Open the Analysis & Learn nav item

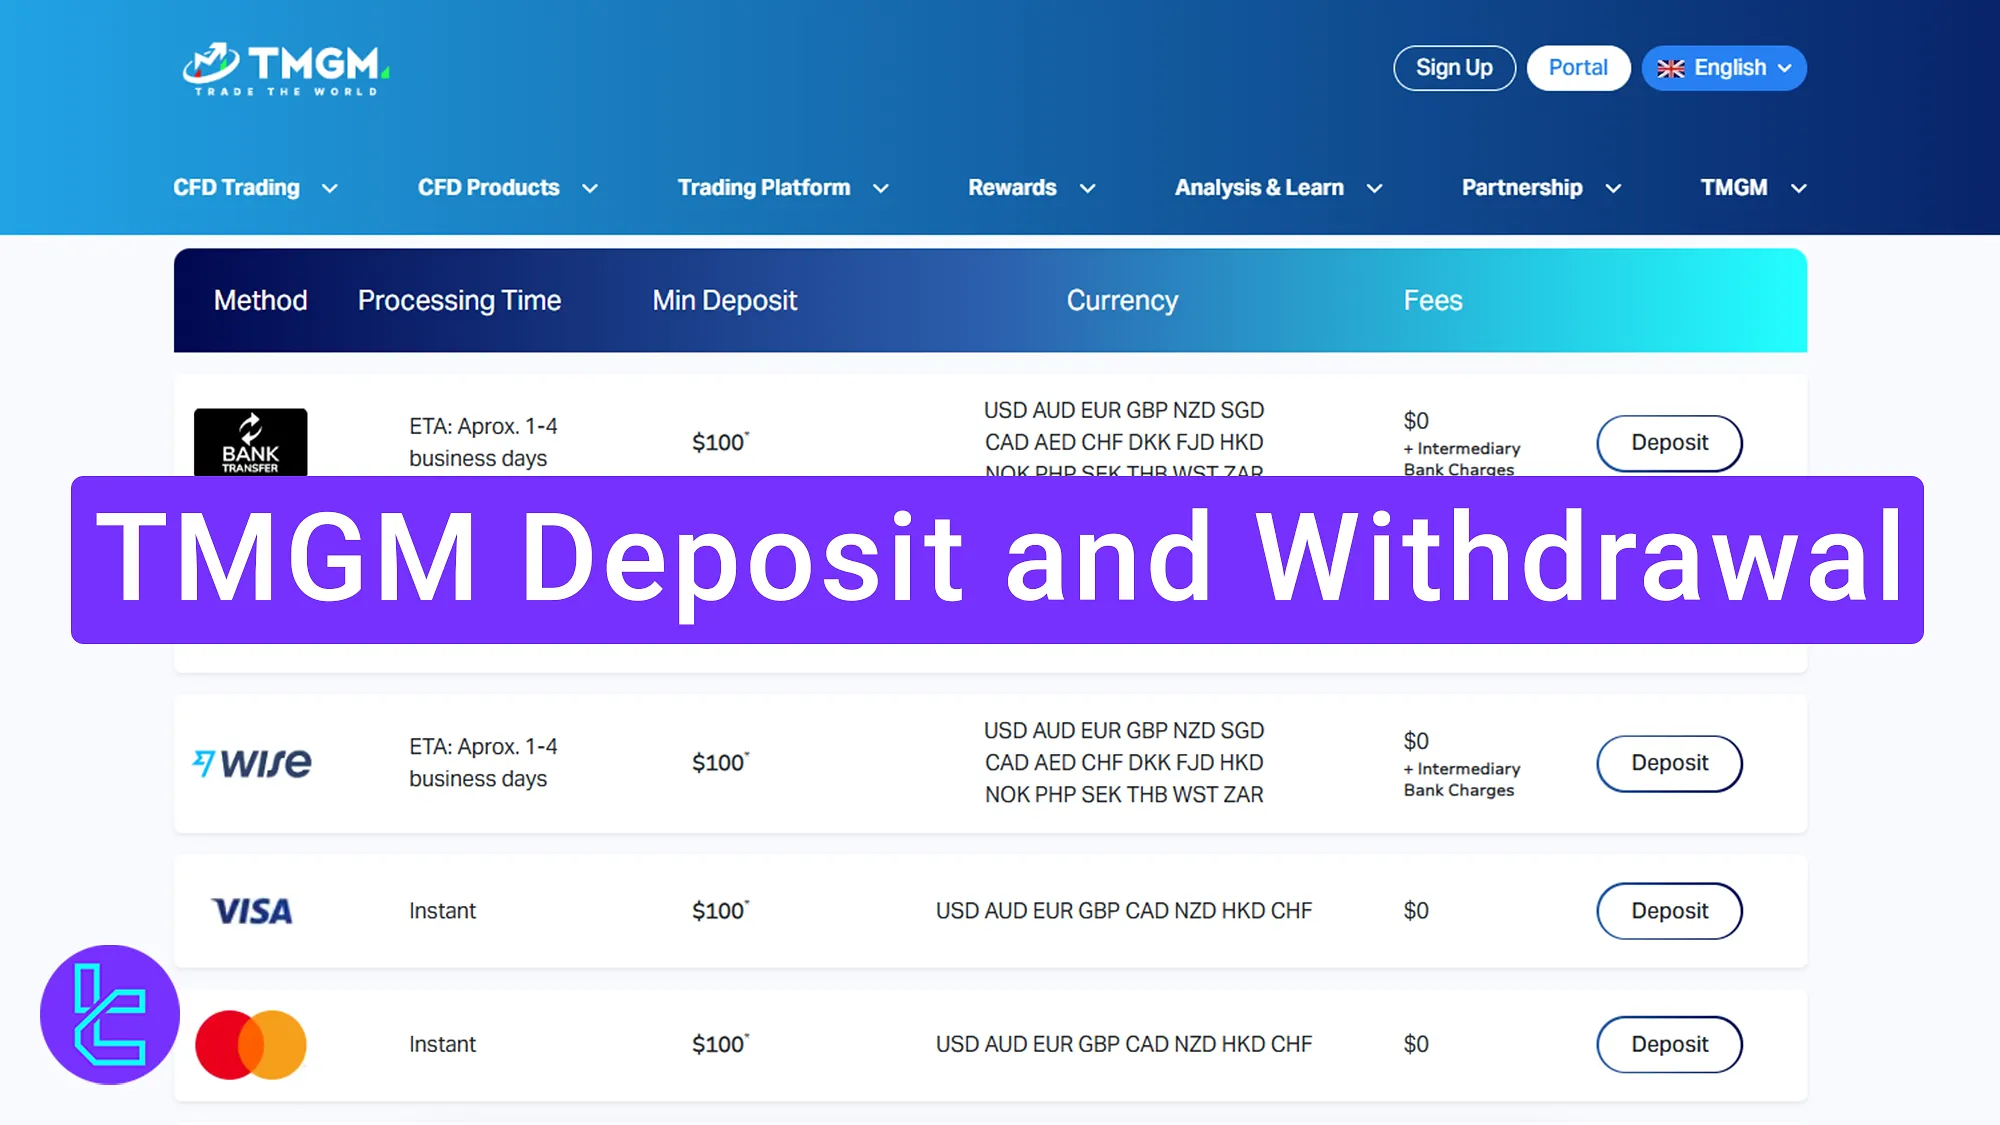pyautogui.click(x=1259, y=187)
